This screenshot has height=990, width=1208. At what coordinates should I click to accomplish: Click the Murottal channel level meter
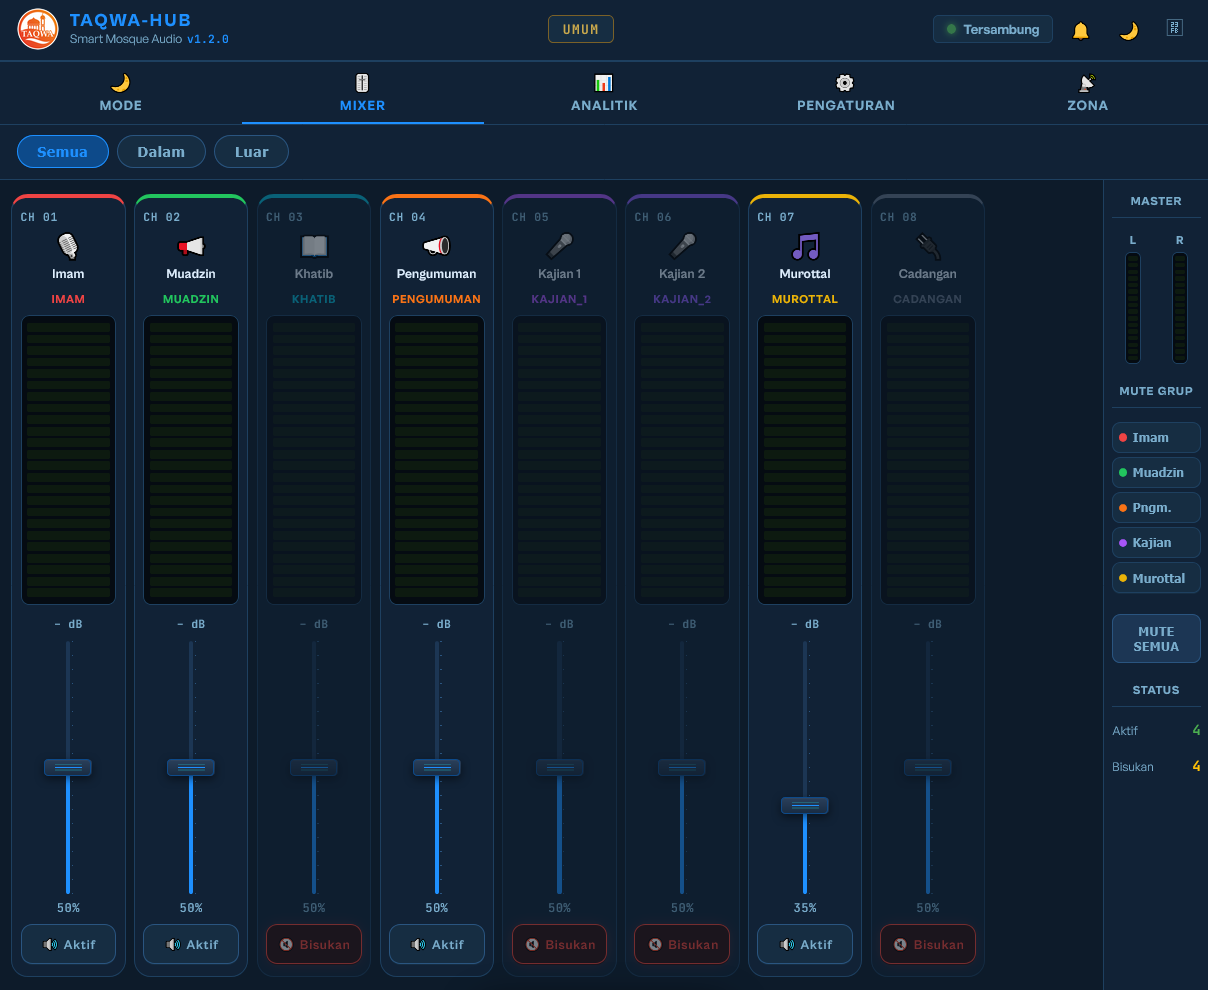(x=805, y=460)
